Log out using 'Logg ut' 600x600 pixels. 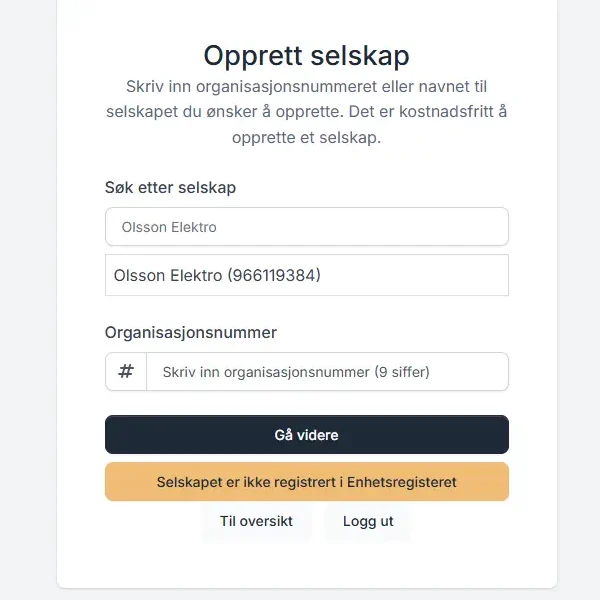tap(368, 521)
